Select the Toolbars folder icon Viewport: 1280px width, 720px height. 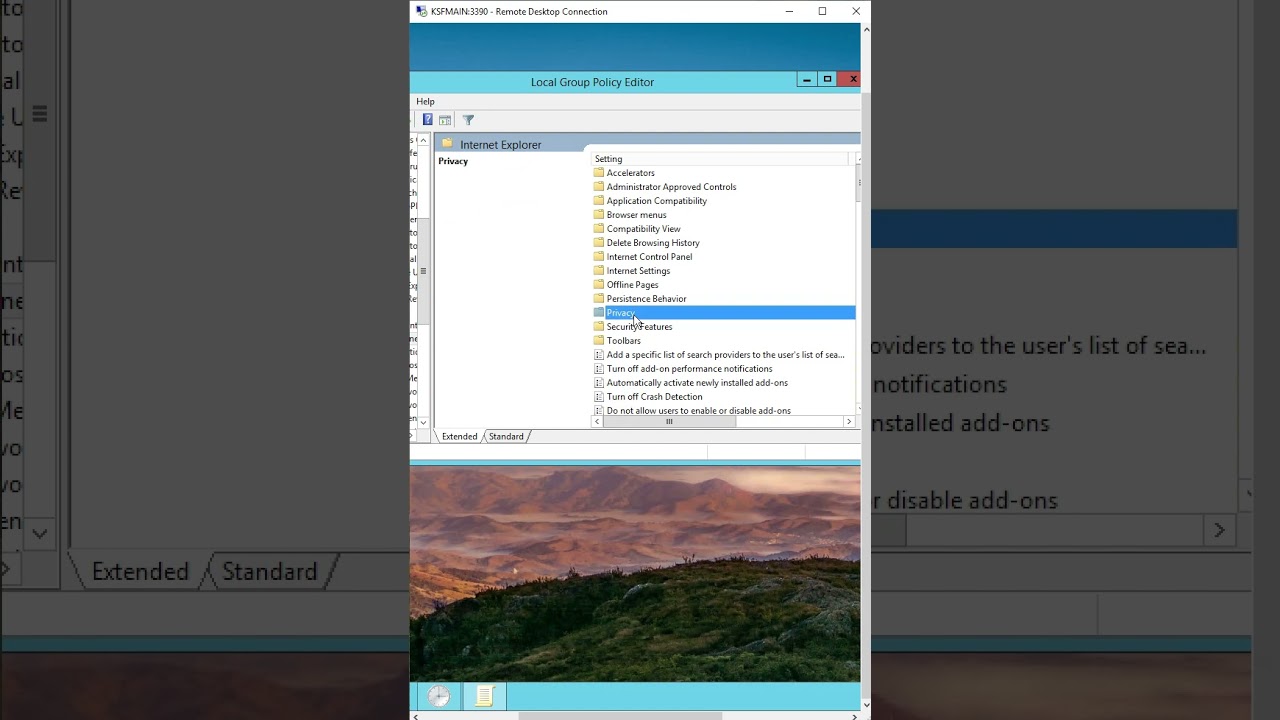click(599, 341)
